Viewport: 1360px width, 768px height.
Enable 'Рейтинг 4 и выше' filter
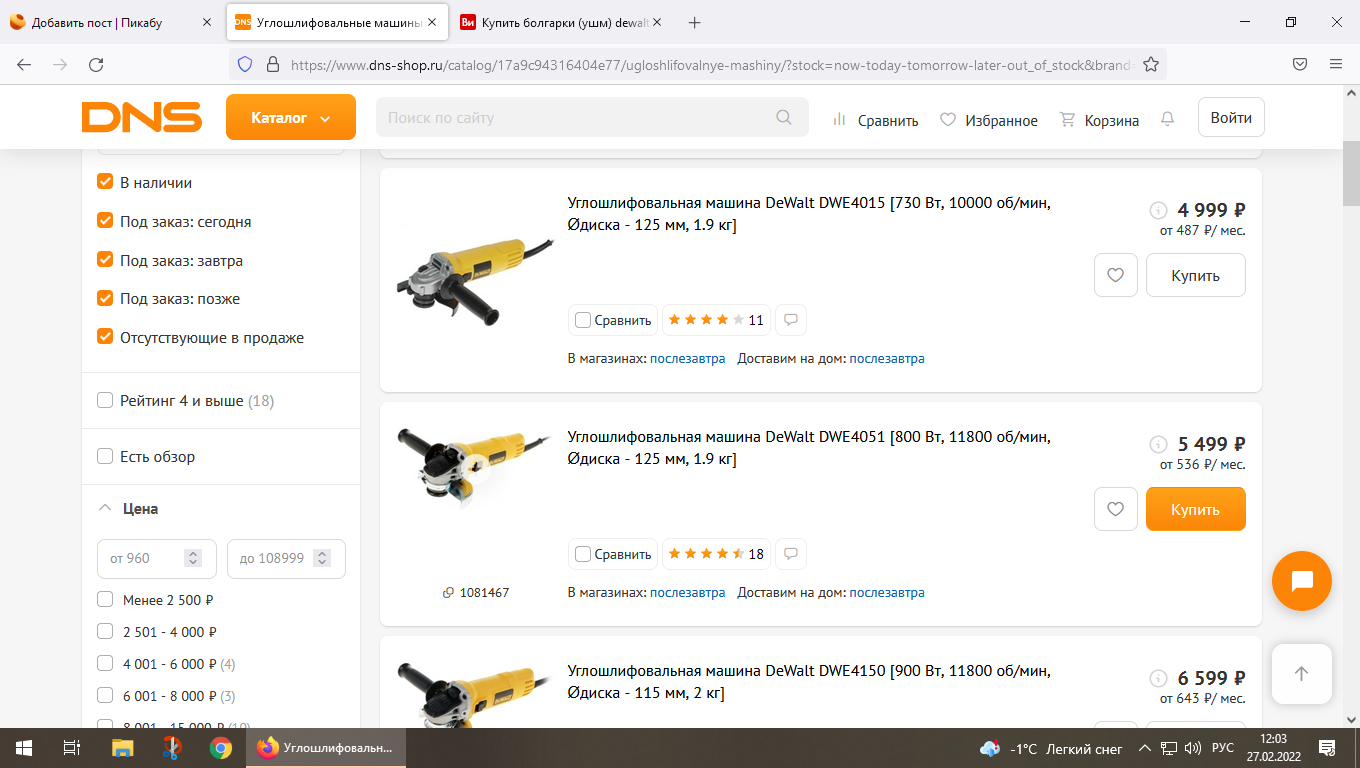point(105,400)
